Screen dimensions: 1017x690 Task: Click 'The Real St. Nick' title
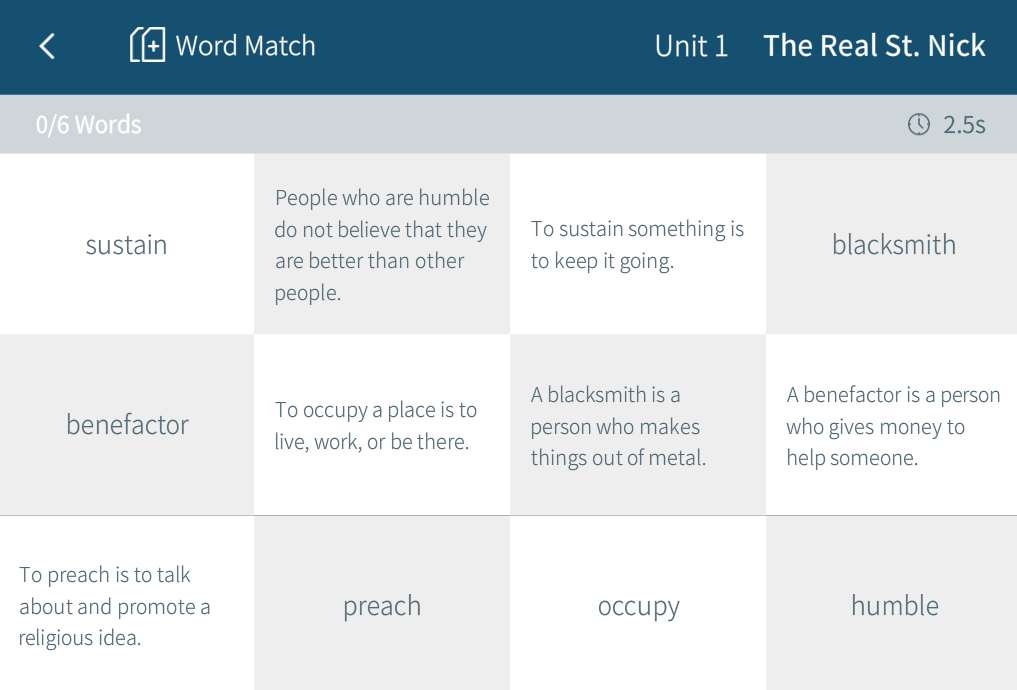(x=874, y=46)
